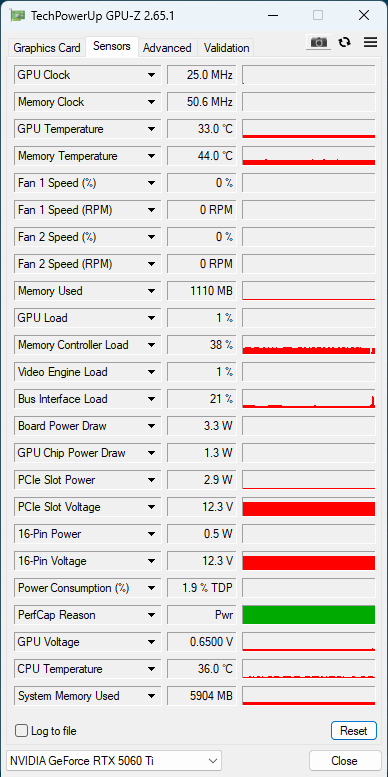
Task: Switch to the Graphics Card tab
Action: point(47,48)
